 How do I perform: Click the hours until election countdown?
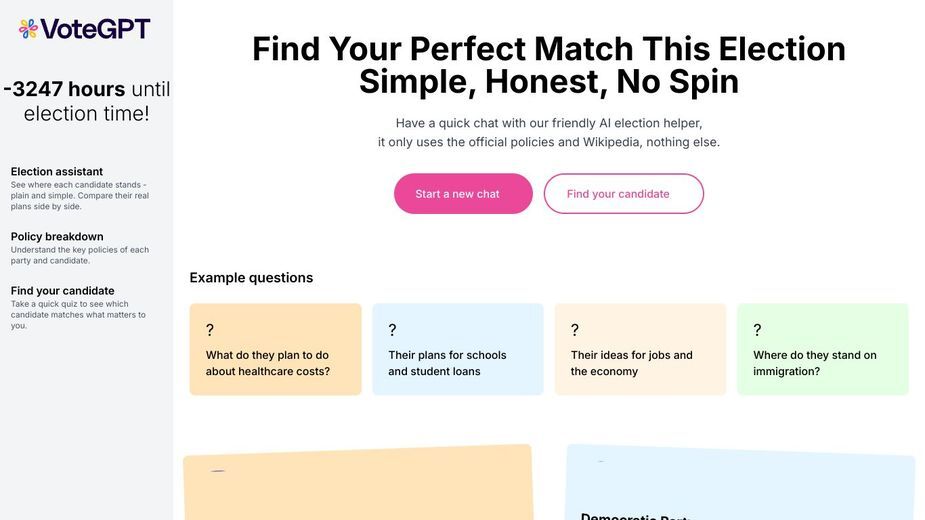[87, 101]
